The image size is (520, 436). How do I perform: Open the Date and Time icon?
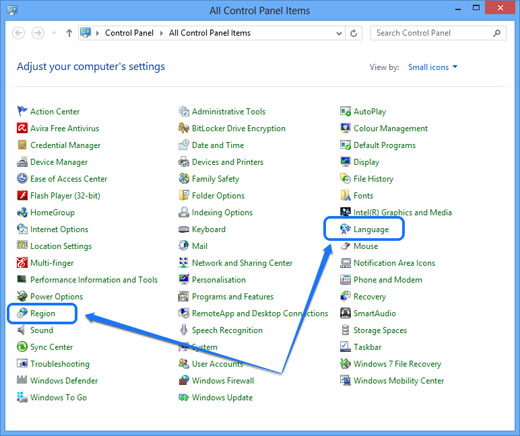click(x=184, y=145)
